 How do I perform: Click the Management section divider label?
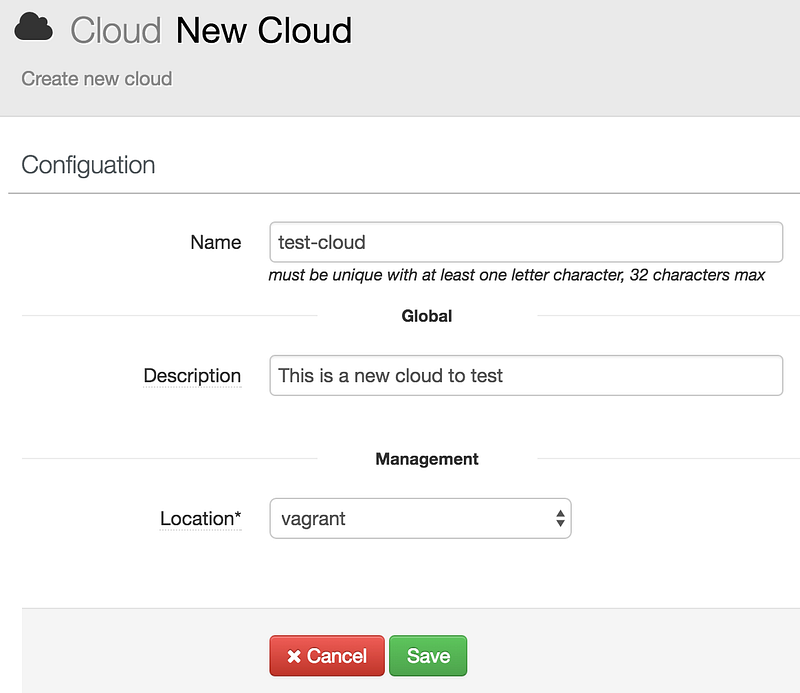[427, 459]
